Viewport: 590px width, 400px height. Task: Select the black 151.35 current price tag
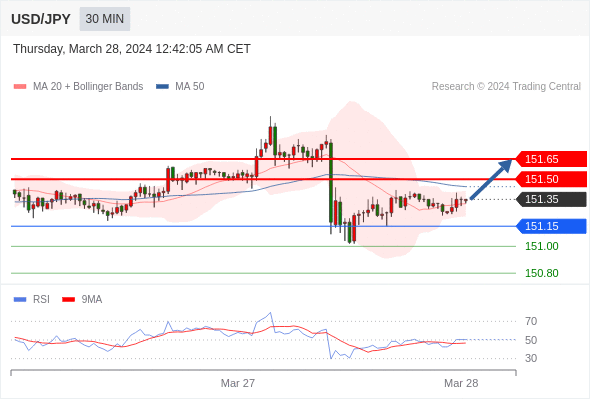pos(551,199)
